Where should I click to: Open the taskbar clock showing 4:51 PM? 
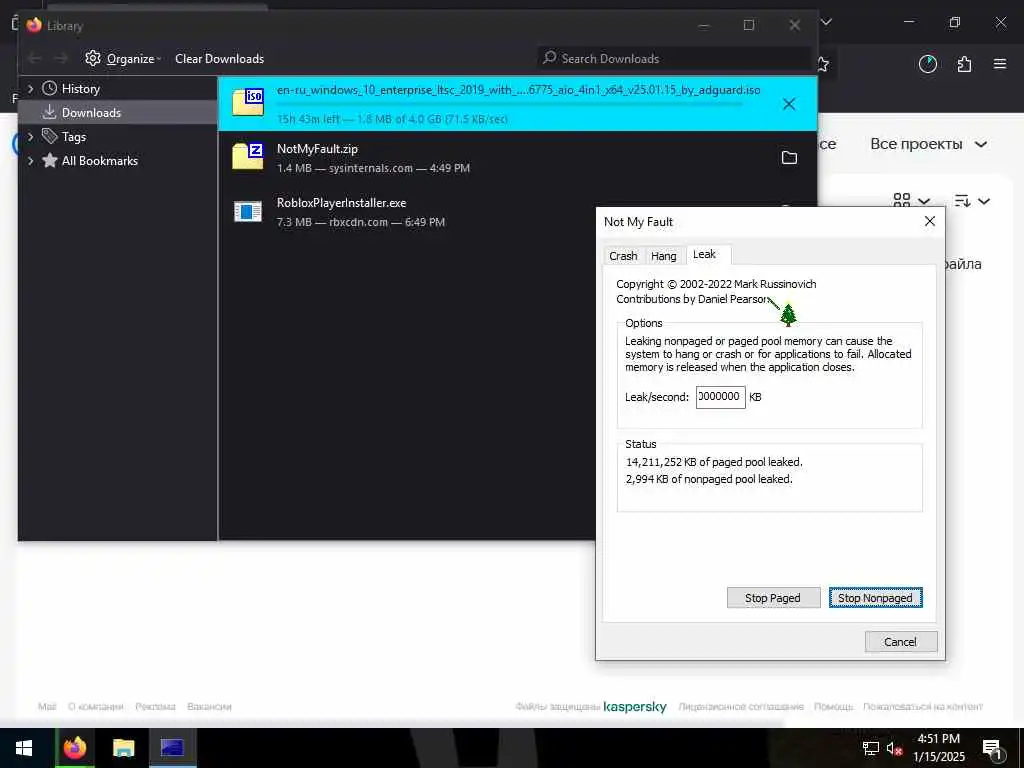938,748
